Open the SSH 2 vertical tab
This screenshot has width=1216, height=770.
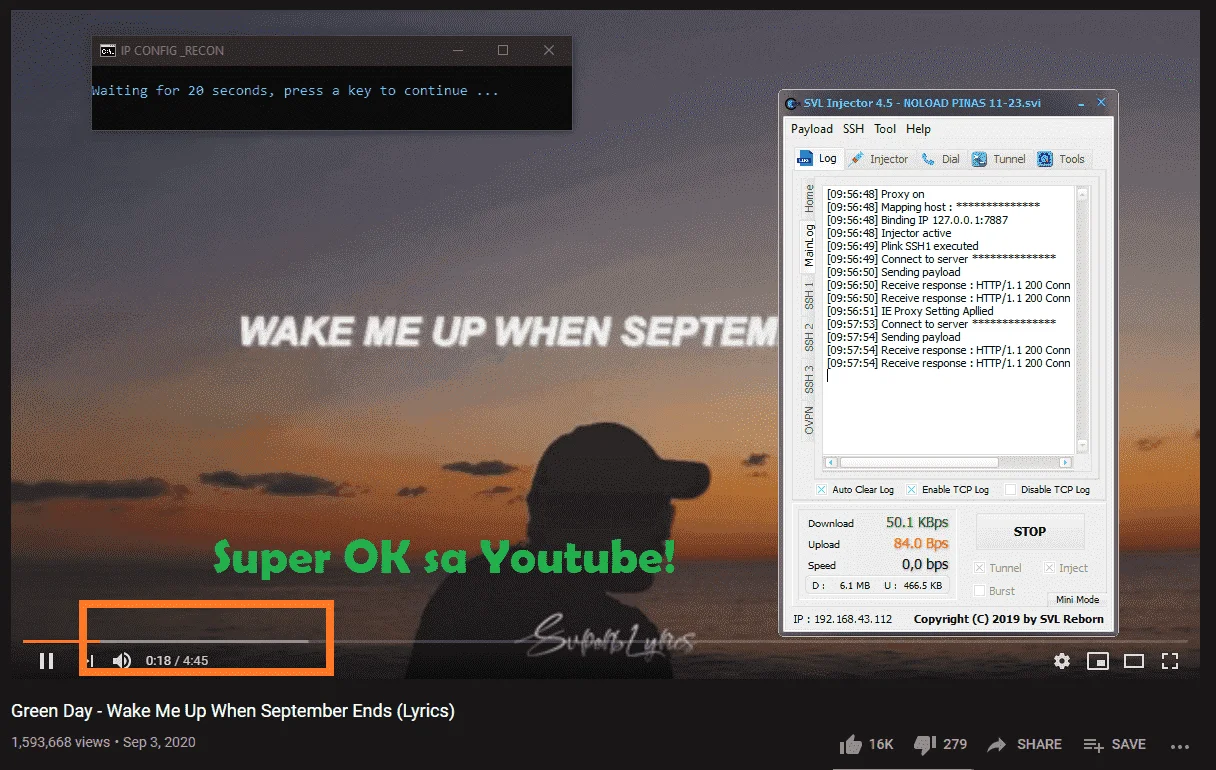tap(809, 337)
